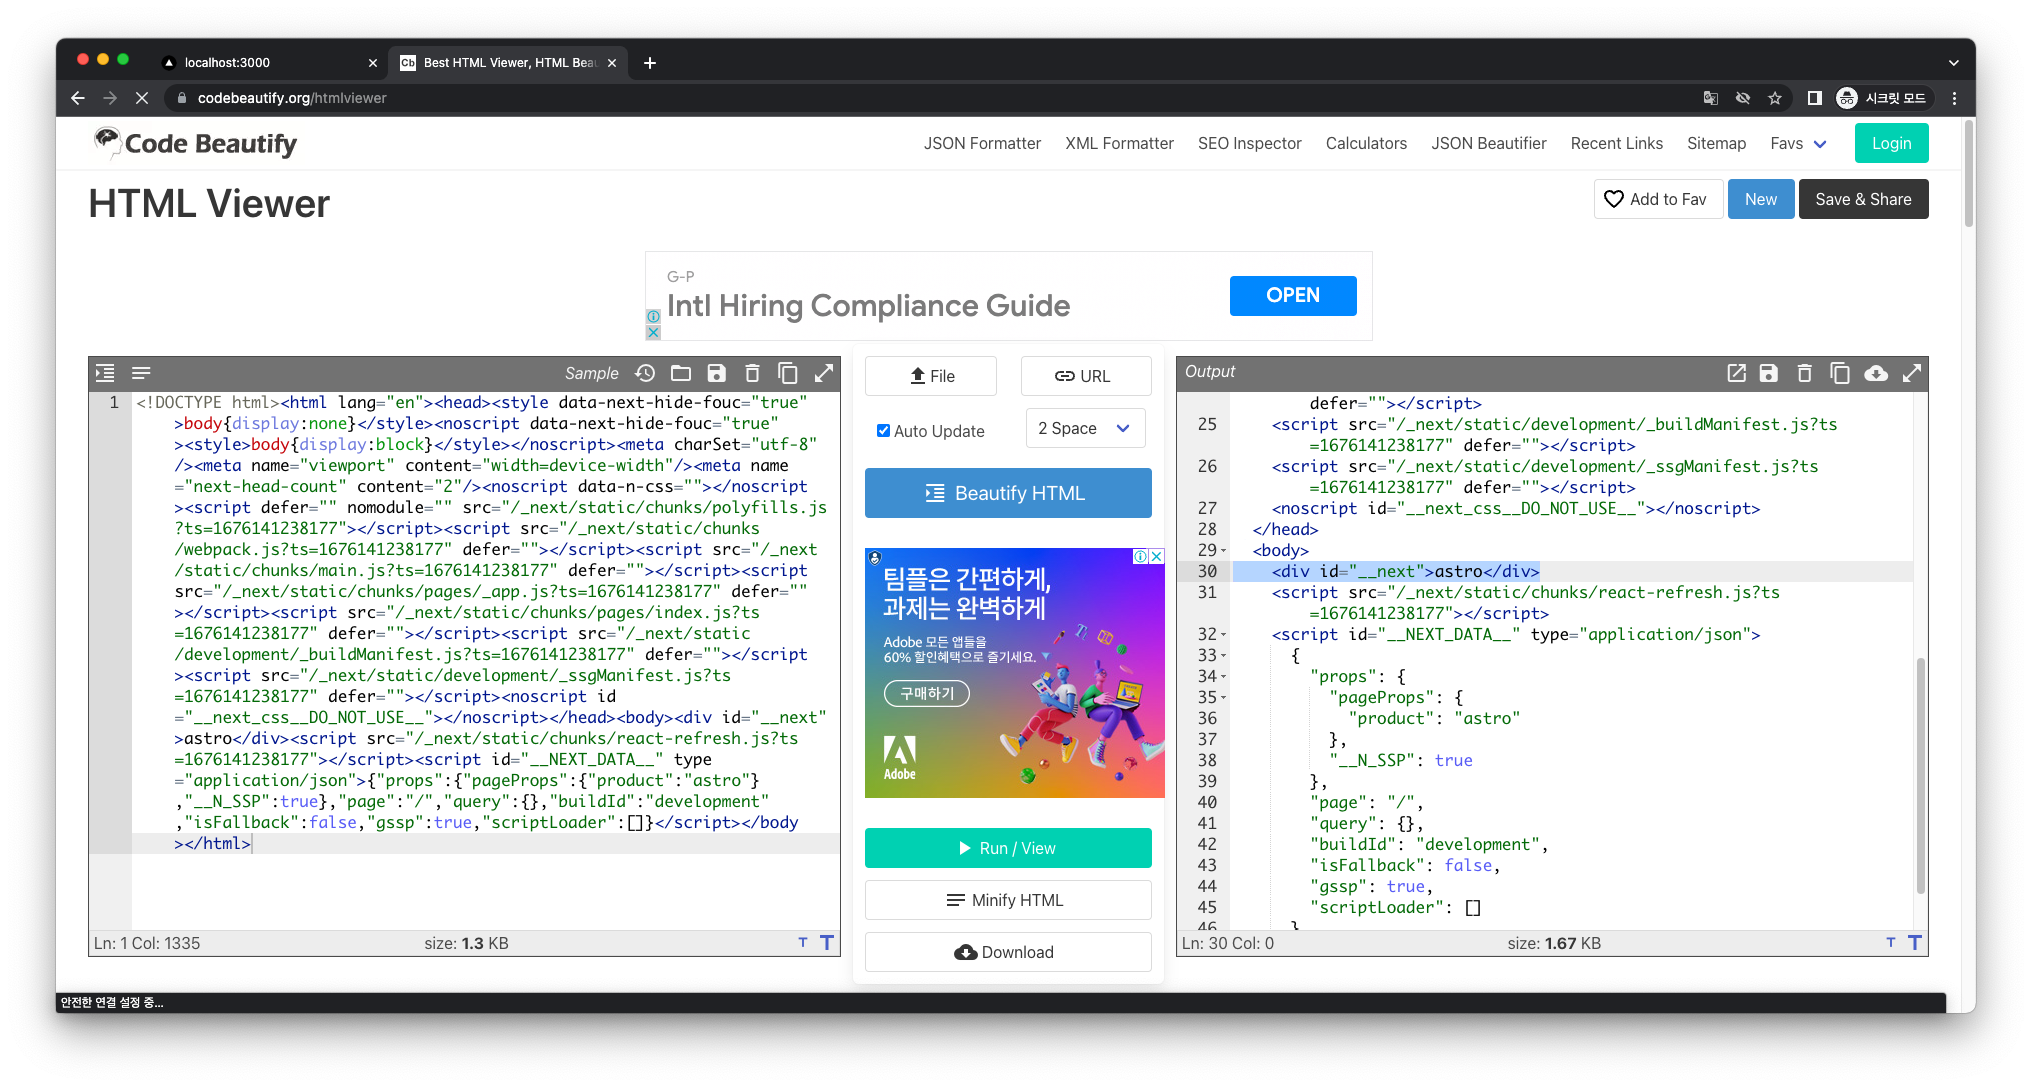This screenshot has height=1087, width=2032.
Task: Click cloud download icon in Output toolbar
Action: pyautogui.click(x=1876, y=373)
